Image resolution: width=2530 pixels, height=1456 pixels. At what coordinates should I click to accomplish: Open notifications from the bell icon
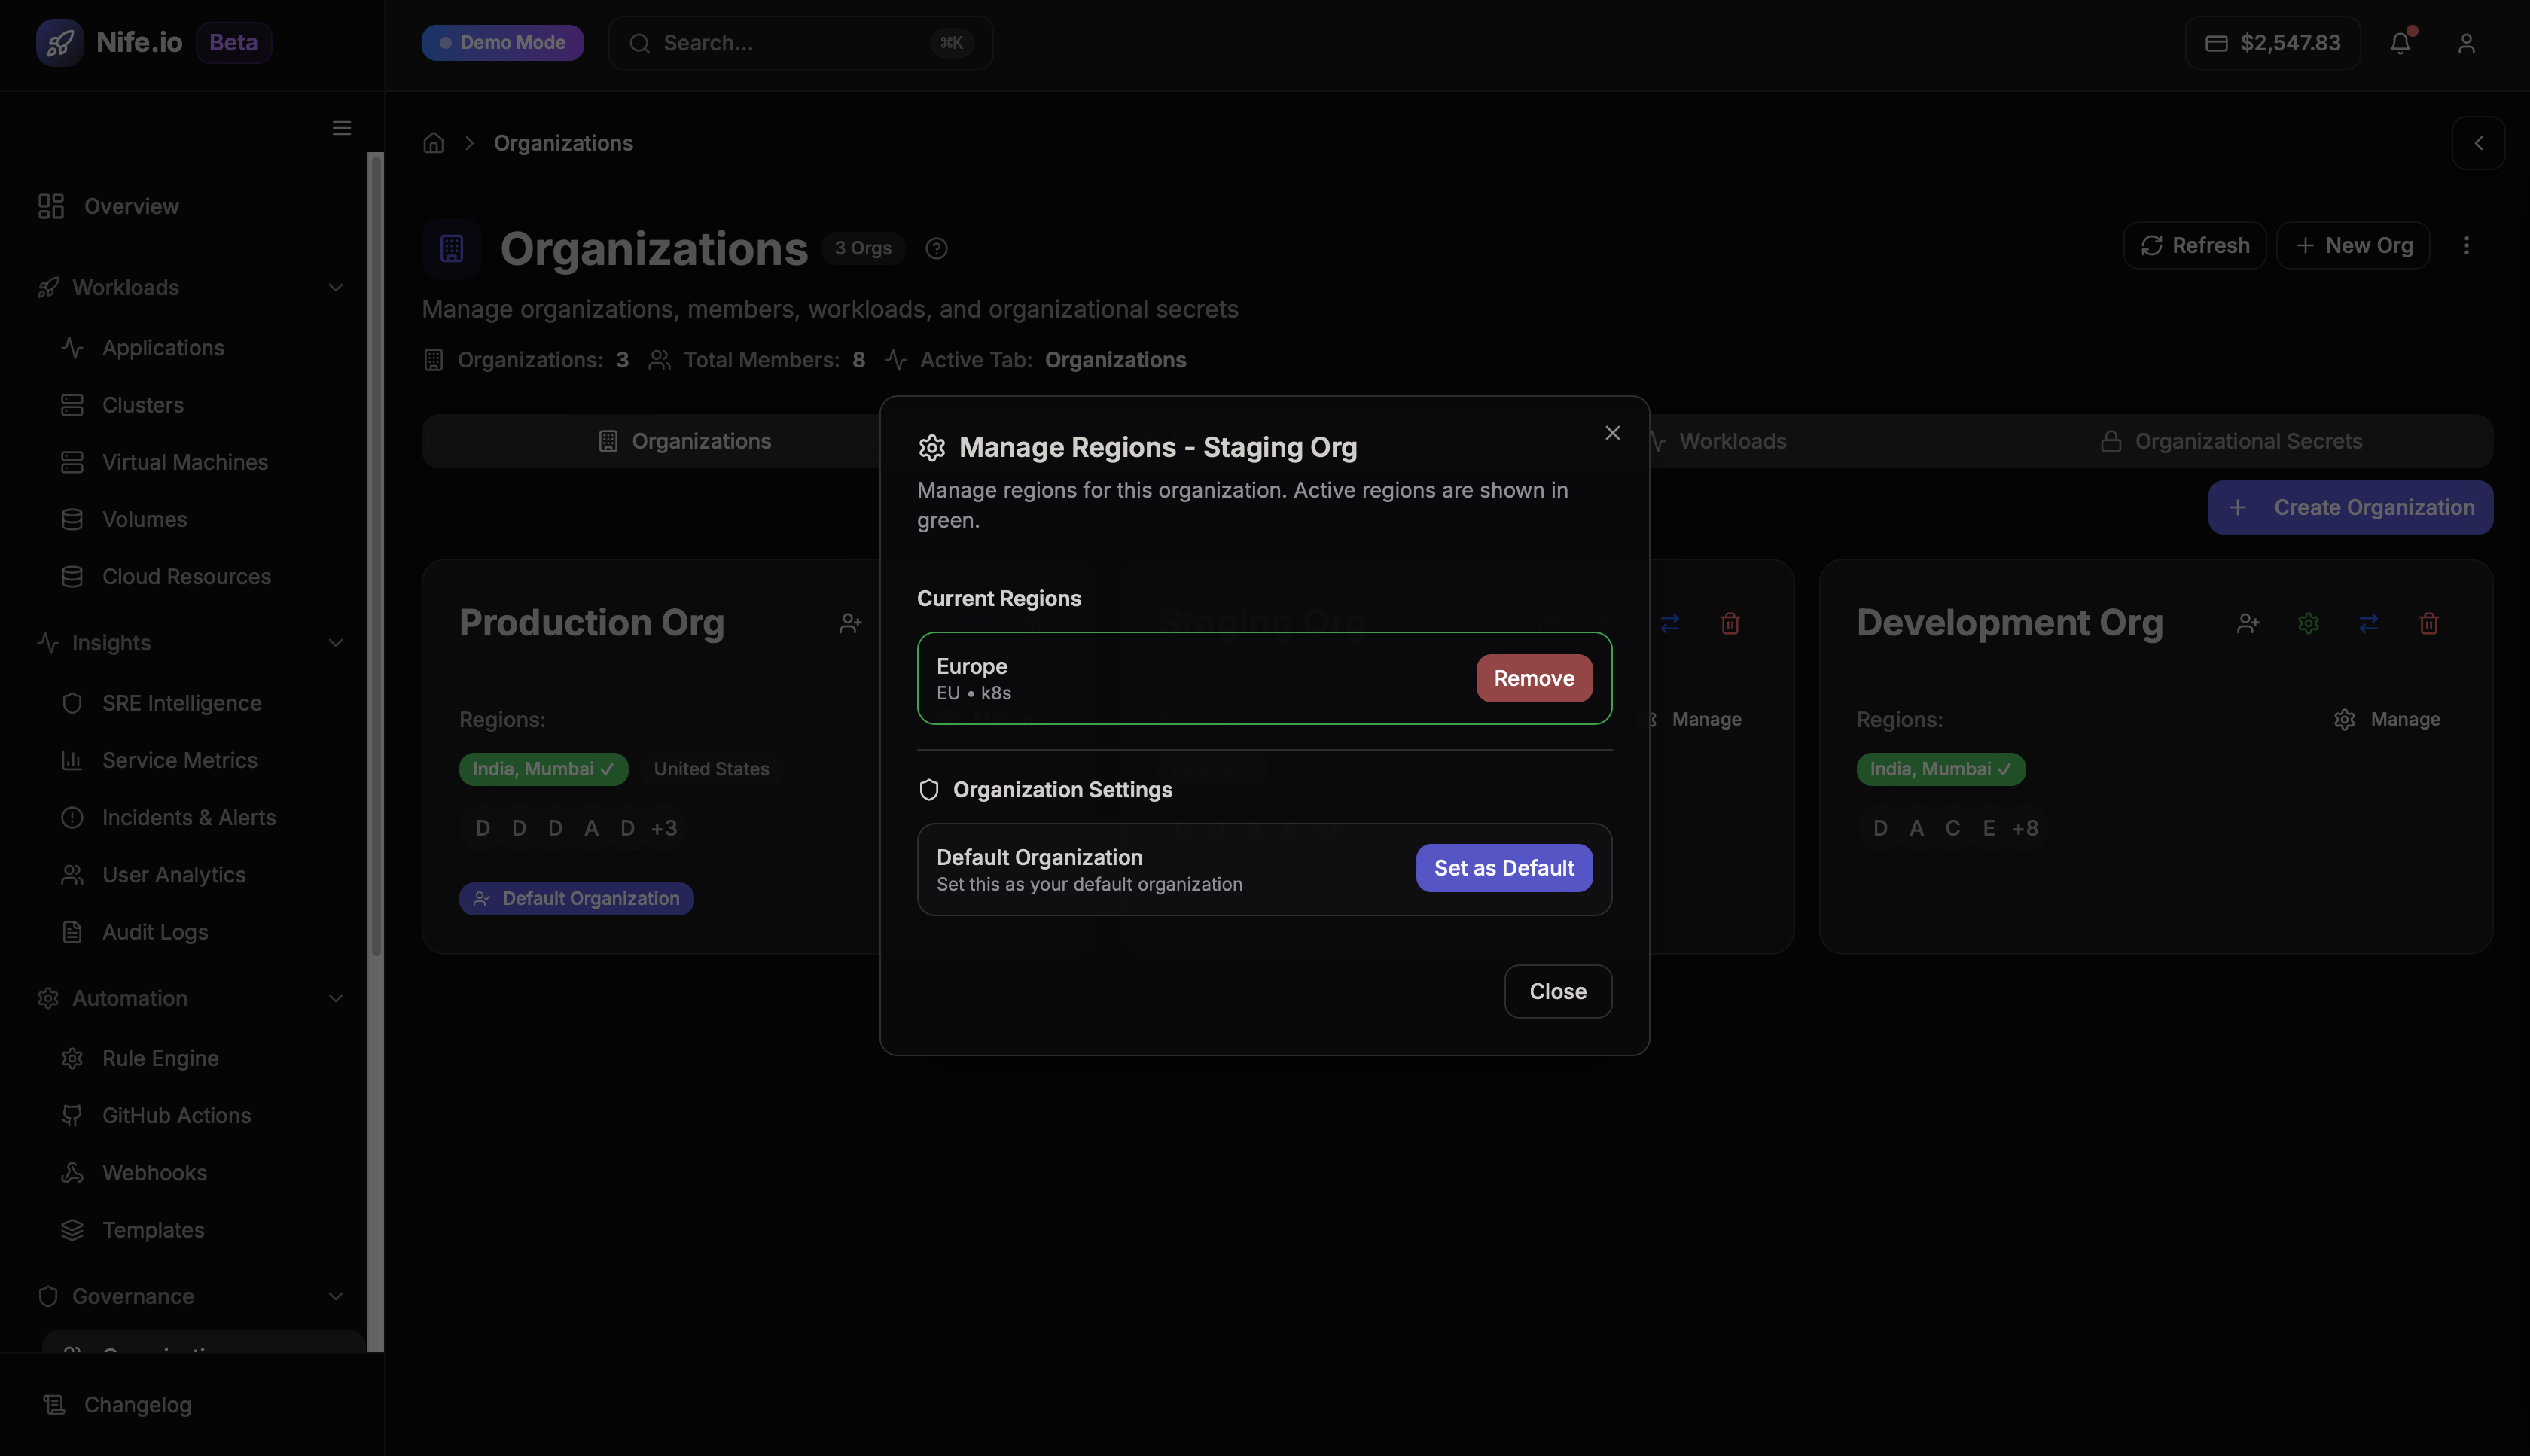tap(2401, 43)
